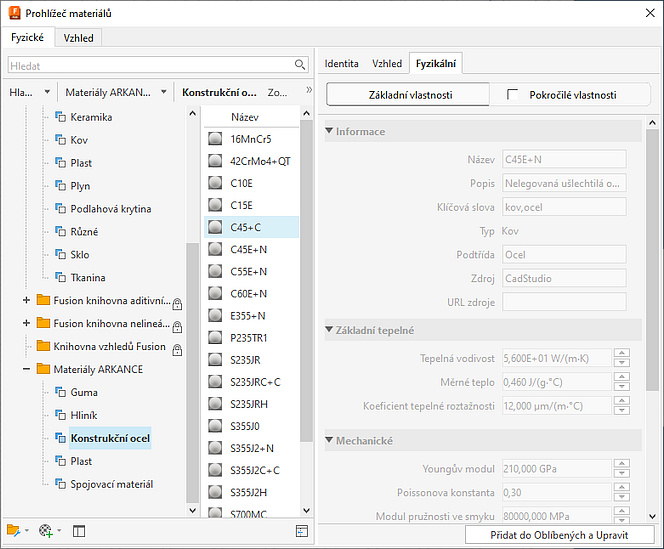This screenshot has height=549, width=664.
Task: Collapse the Materiály ARKANCE library node
Action: (26, 369)
